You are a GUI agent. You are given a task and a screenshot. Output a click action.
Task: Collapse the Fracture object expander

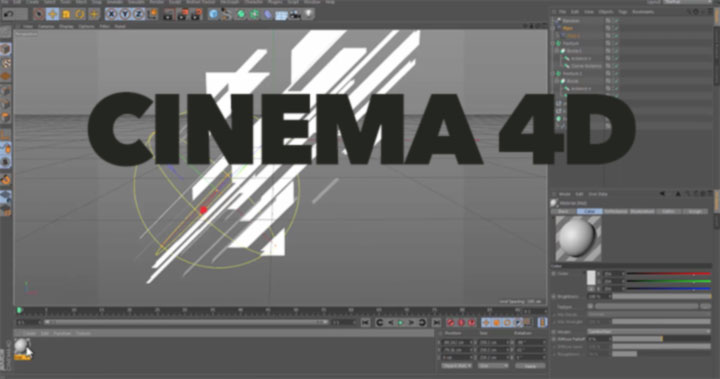click(x=554, y=43)
